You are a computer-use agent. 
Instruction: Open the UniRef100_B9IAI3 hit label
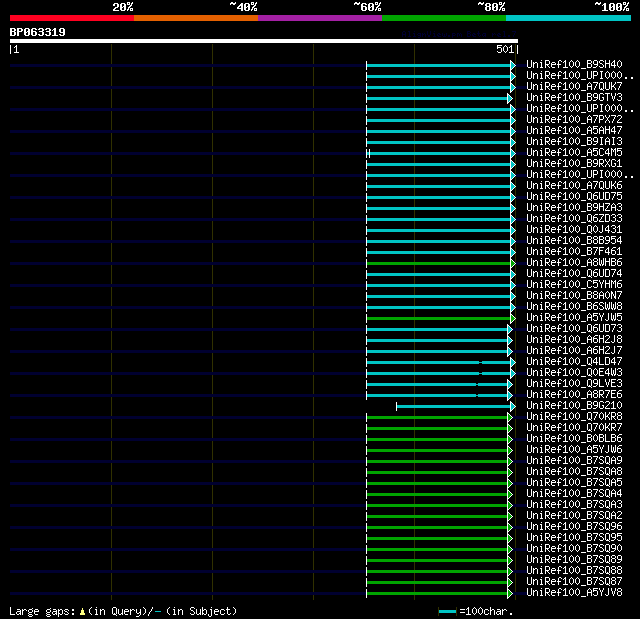click(574, 142)
